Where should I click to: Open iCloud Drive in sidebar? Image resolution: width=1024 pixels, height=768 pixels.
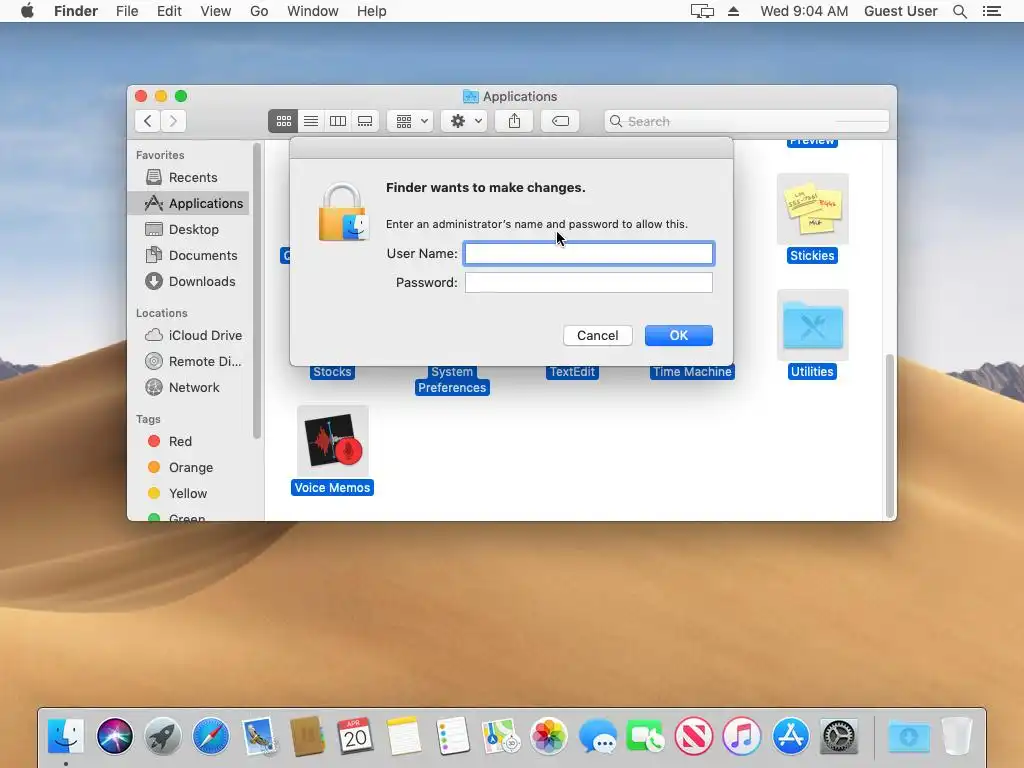188,335
